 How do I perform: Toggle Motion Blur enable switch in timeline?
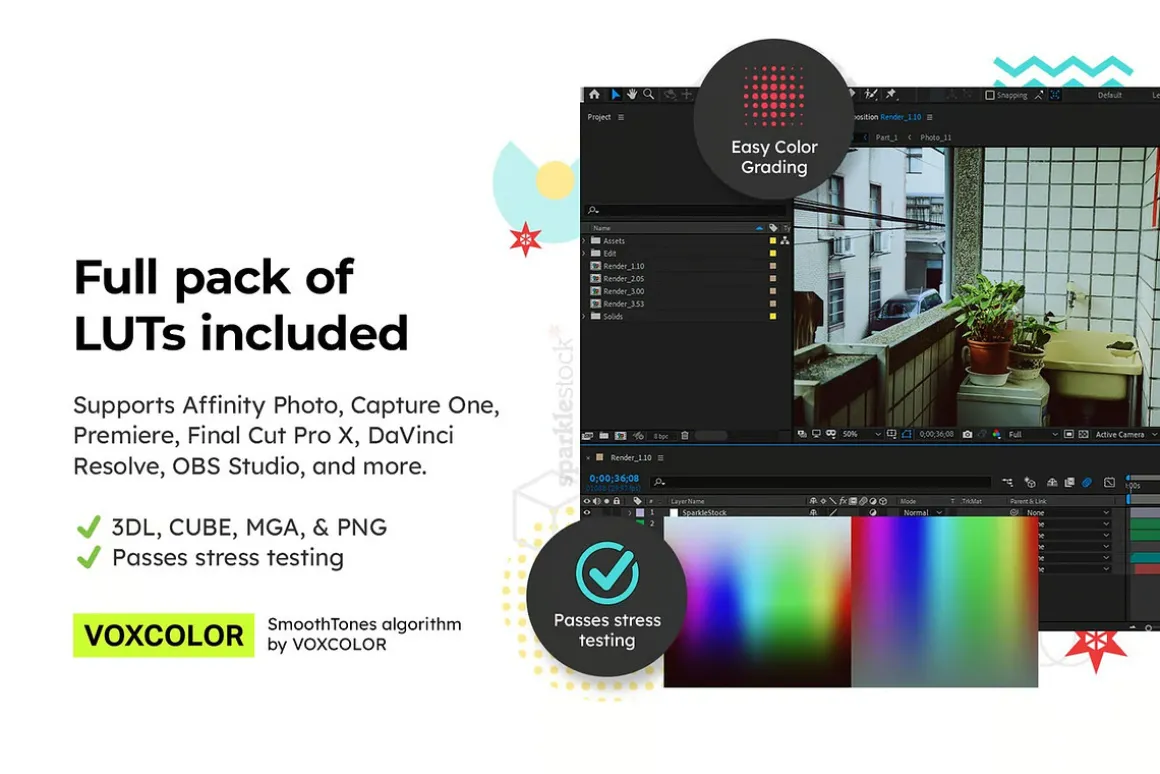coord(1087,482)
